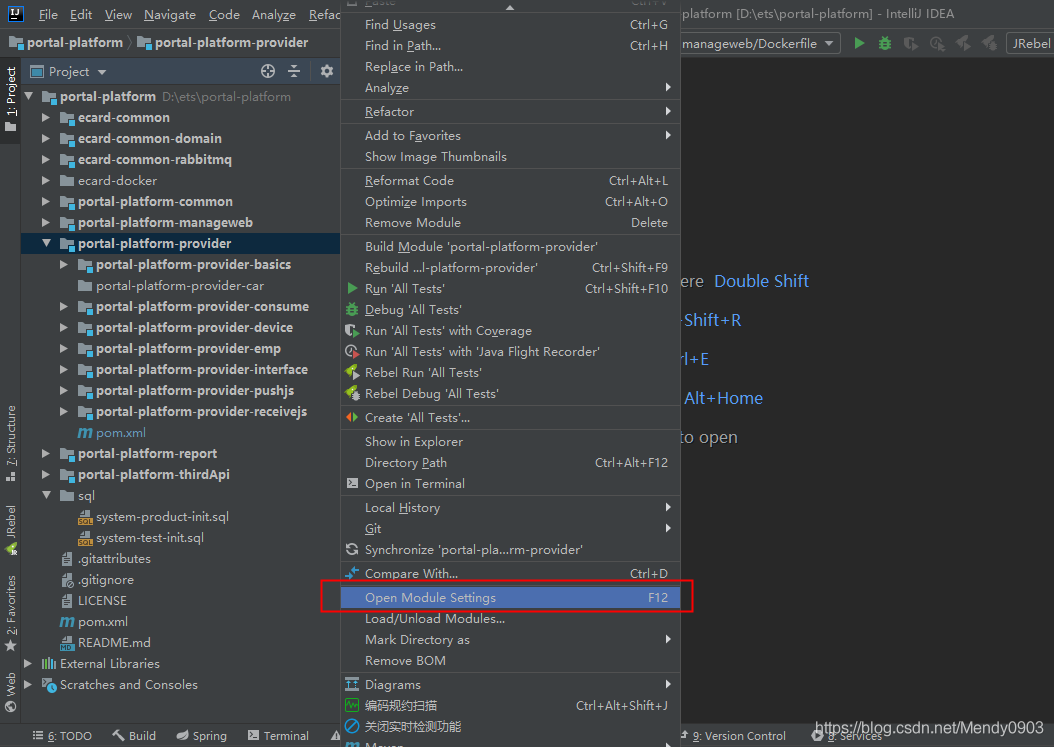Click the JRebel button in top toolbar

pos(1030,44)
